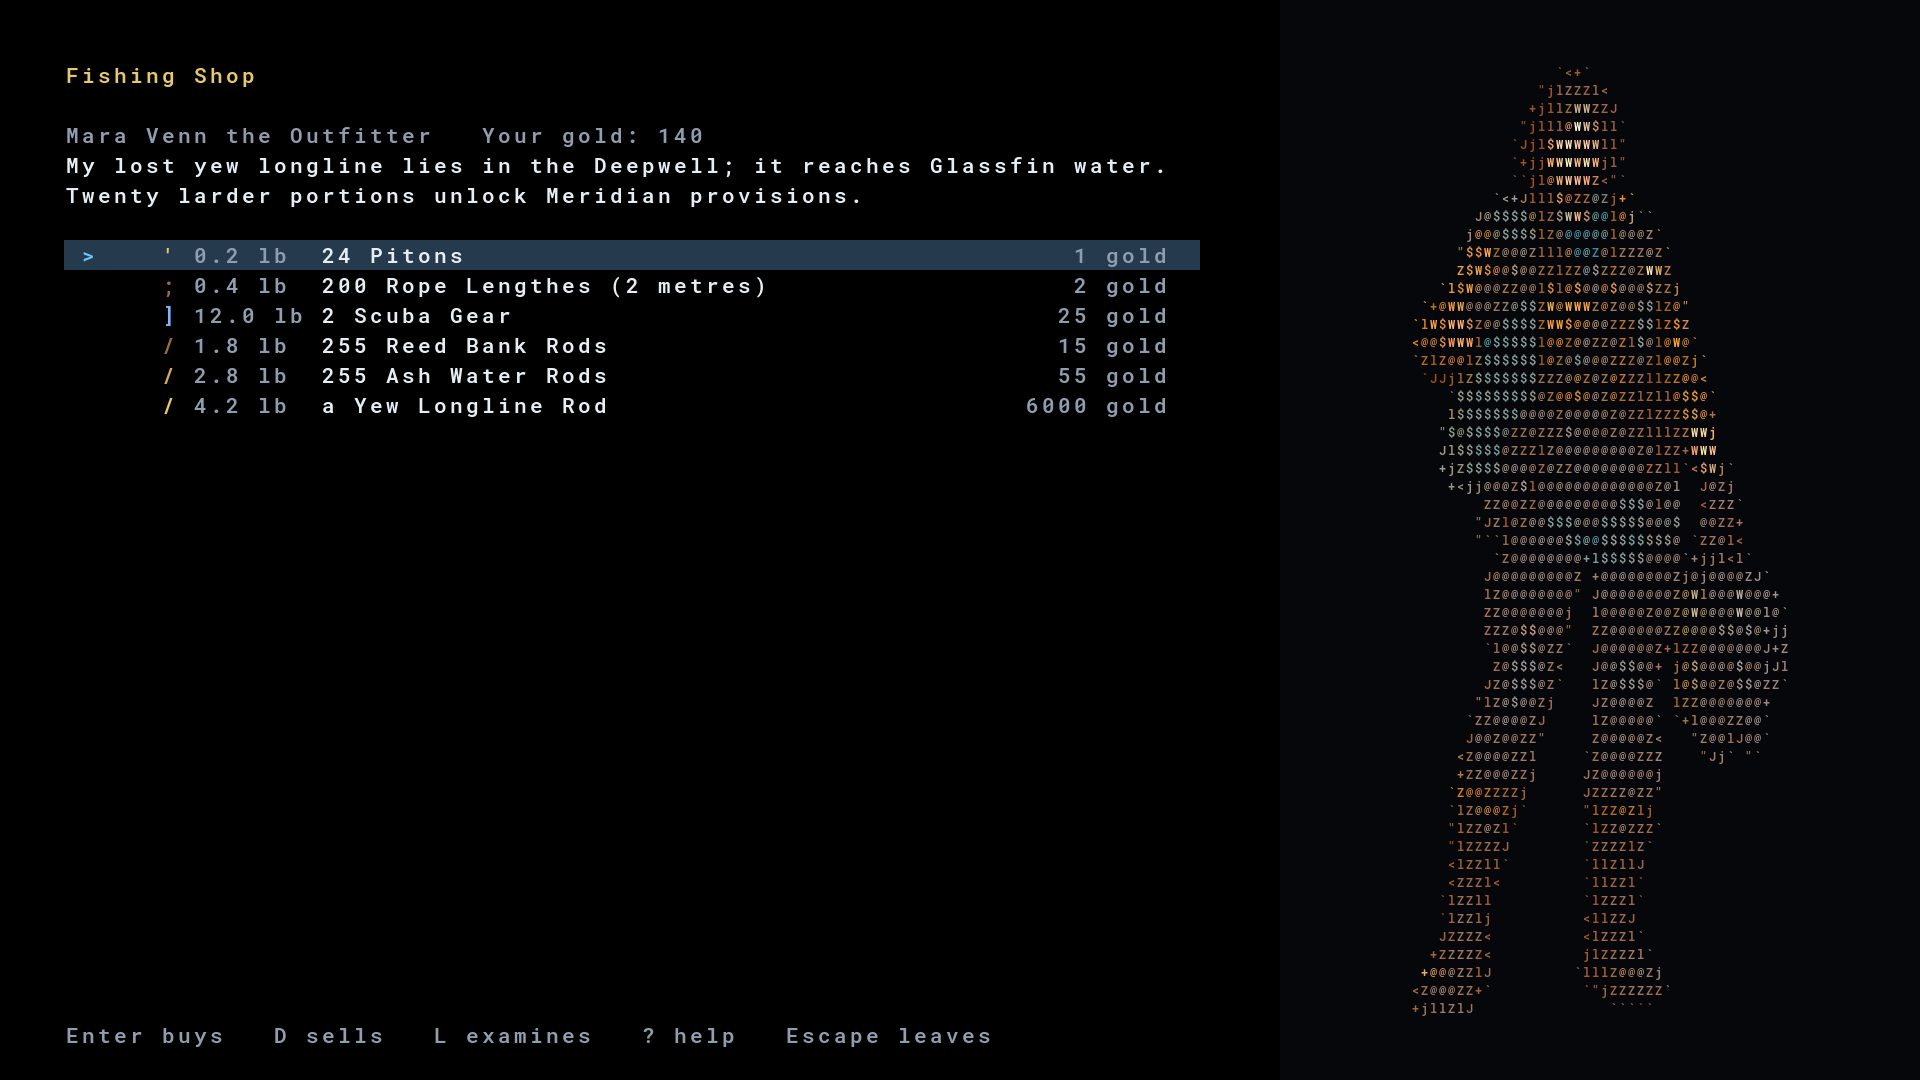Click the D sells command
1920x1080 pixels.
[329, 1036]
